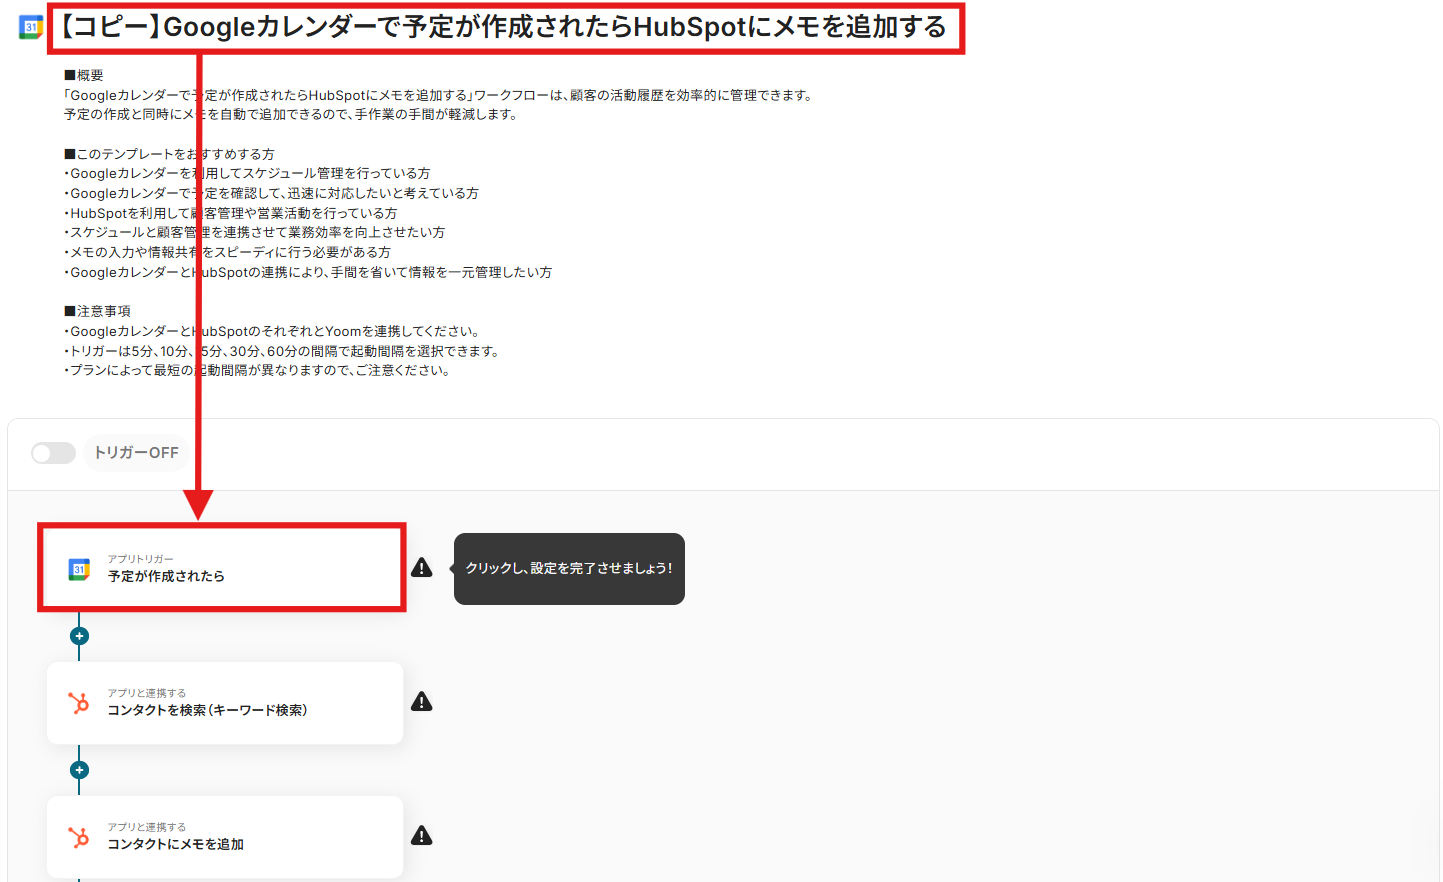1443x882 pixels.
Task: Click the bullet about スケジュール管理を行っている方
Action: coord(247,173)
